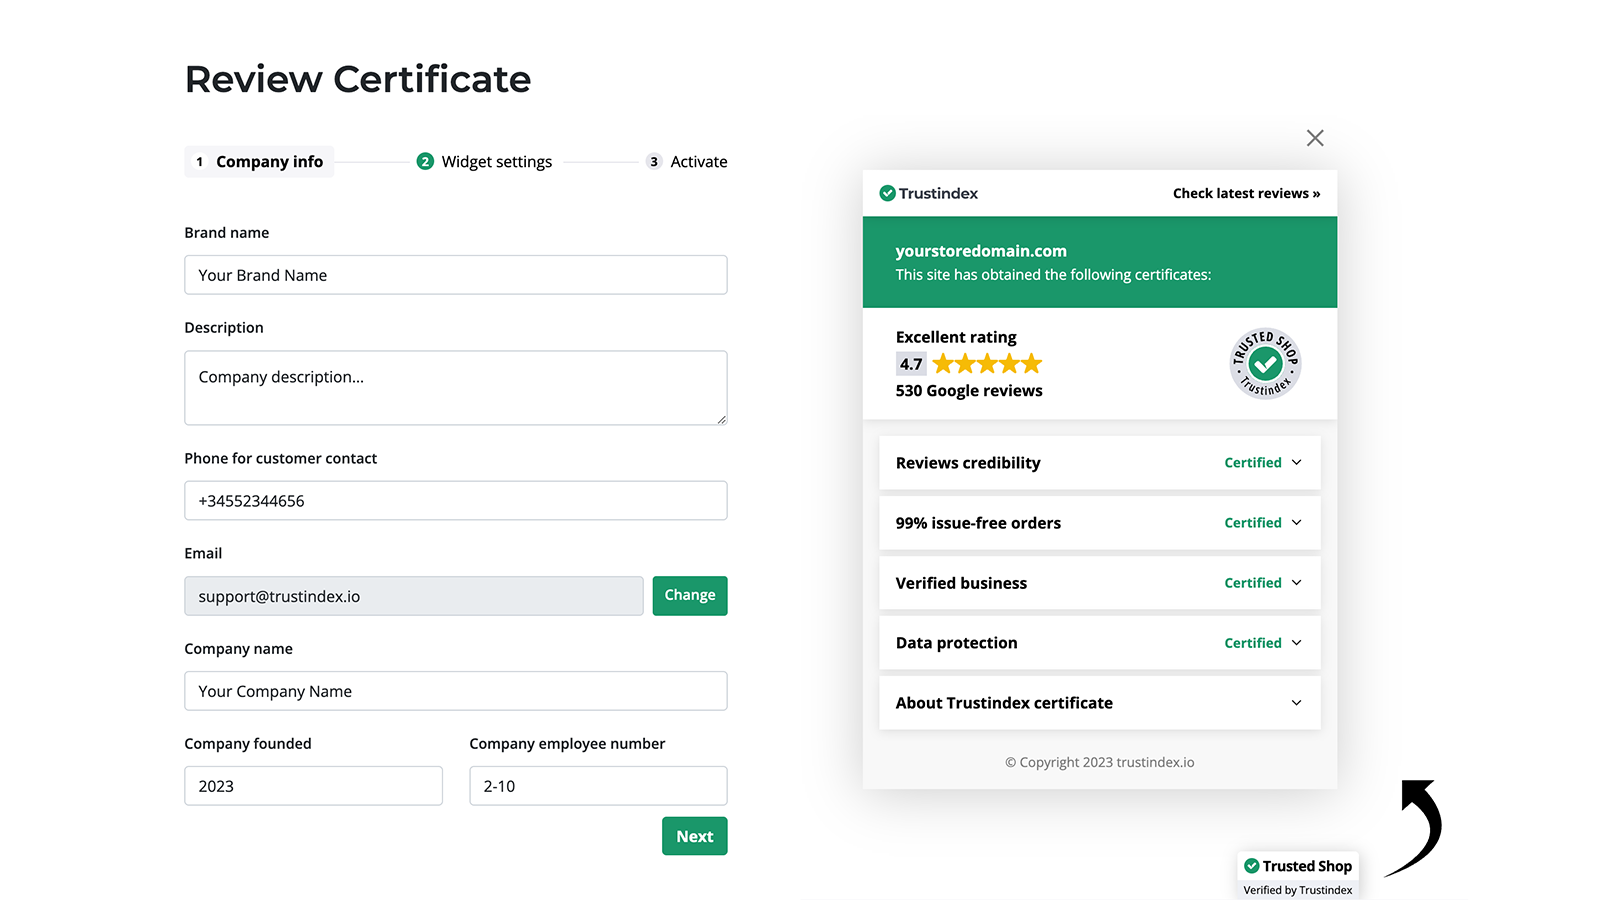This screenshot has height=900, width=1600.
Task: Open the Company employee number field
Action: (x=598, y=786)
